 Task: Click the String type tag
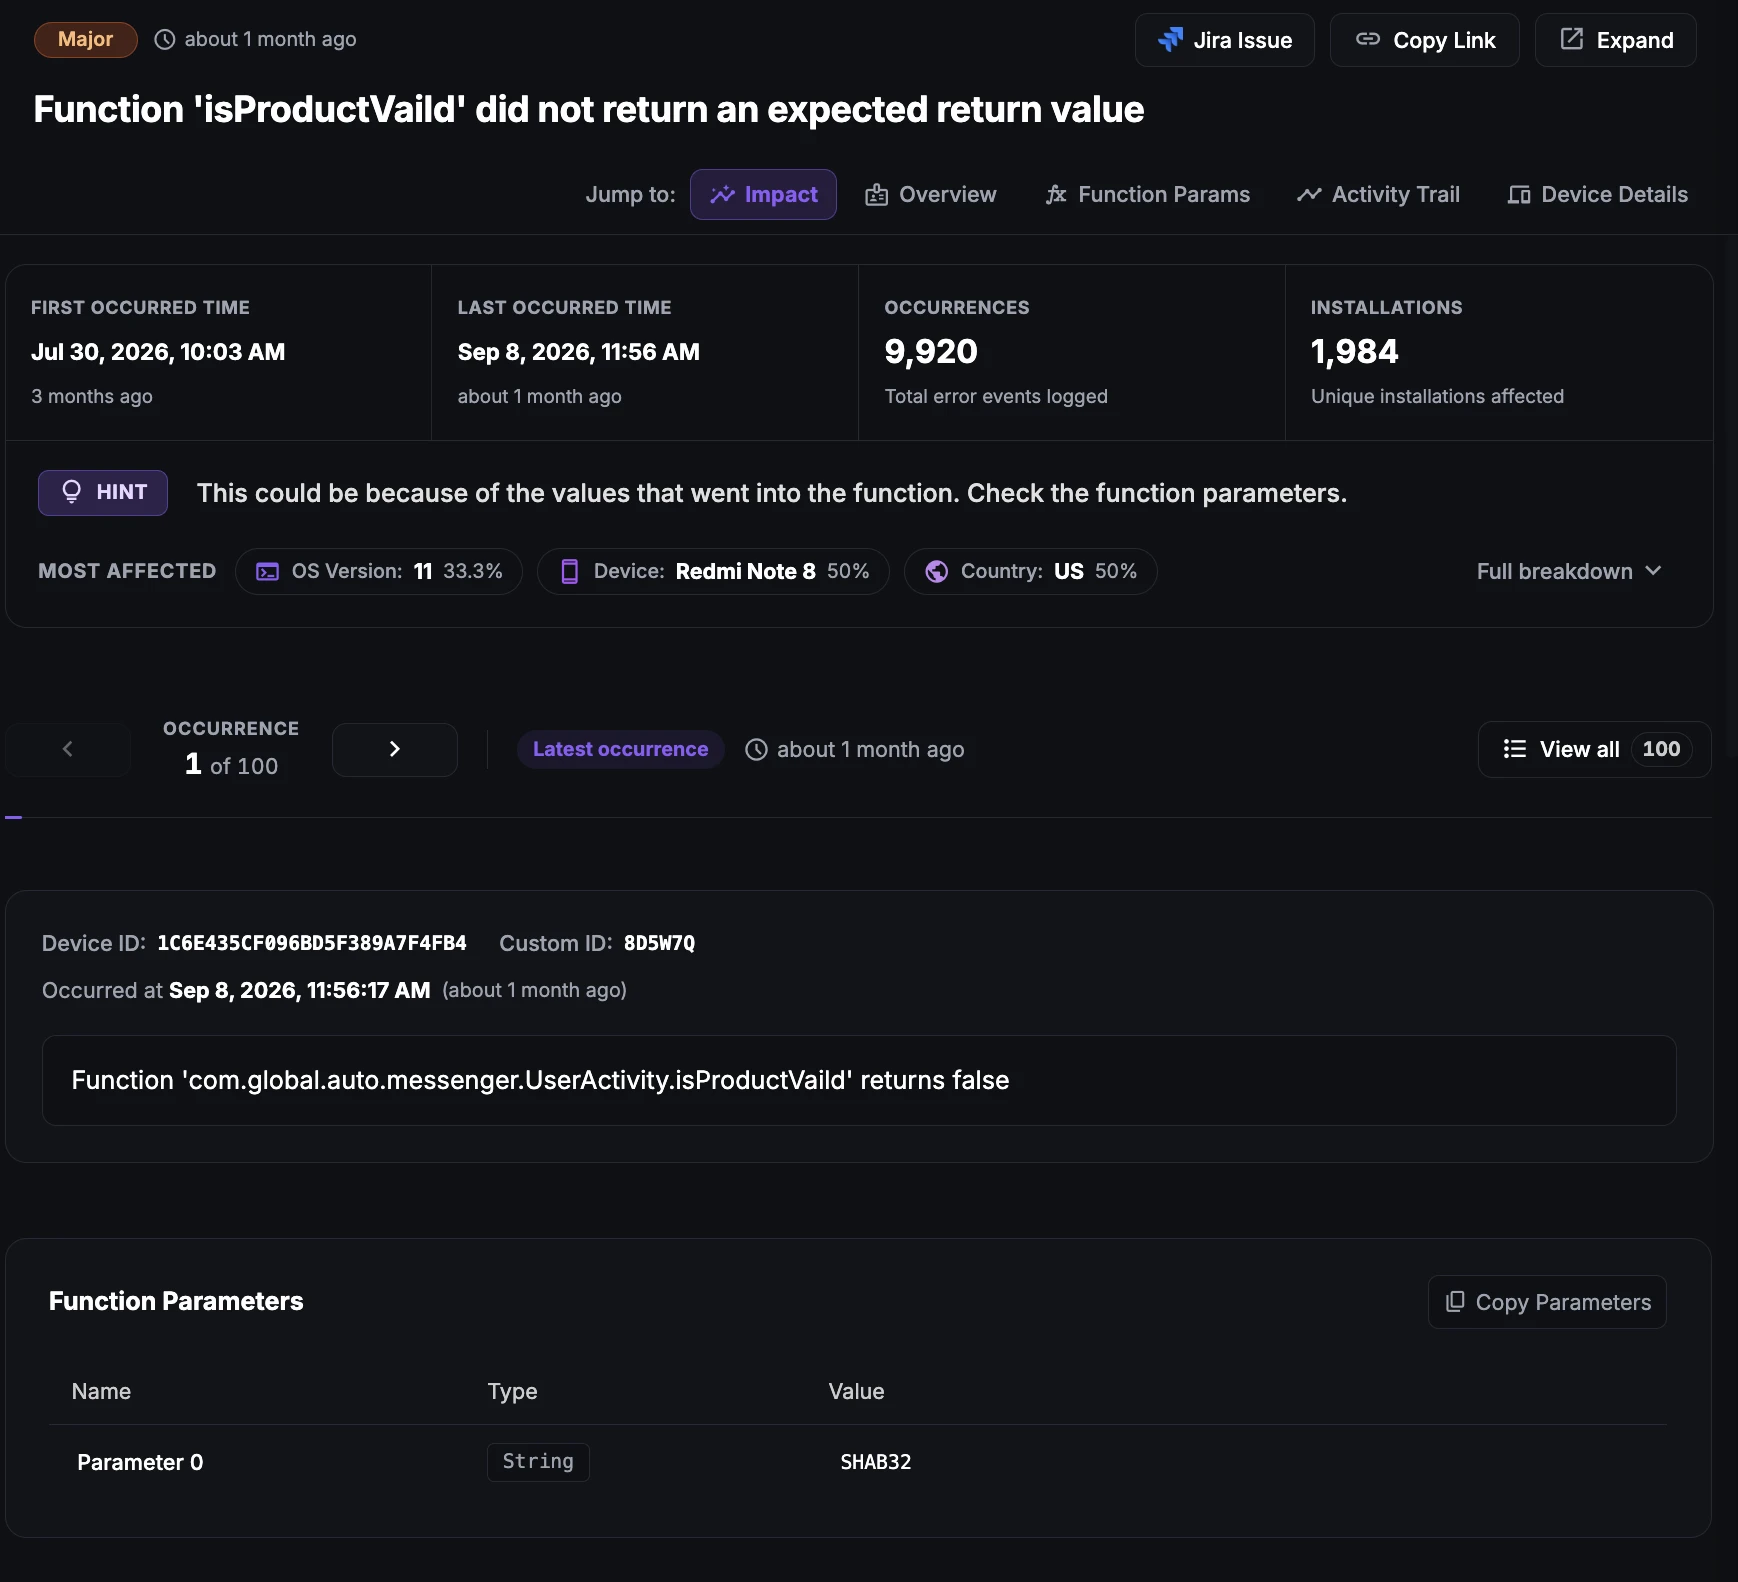pyautogui.click(x=538, y=1462)
